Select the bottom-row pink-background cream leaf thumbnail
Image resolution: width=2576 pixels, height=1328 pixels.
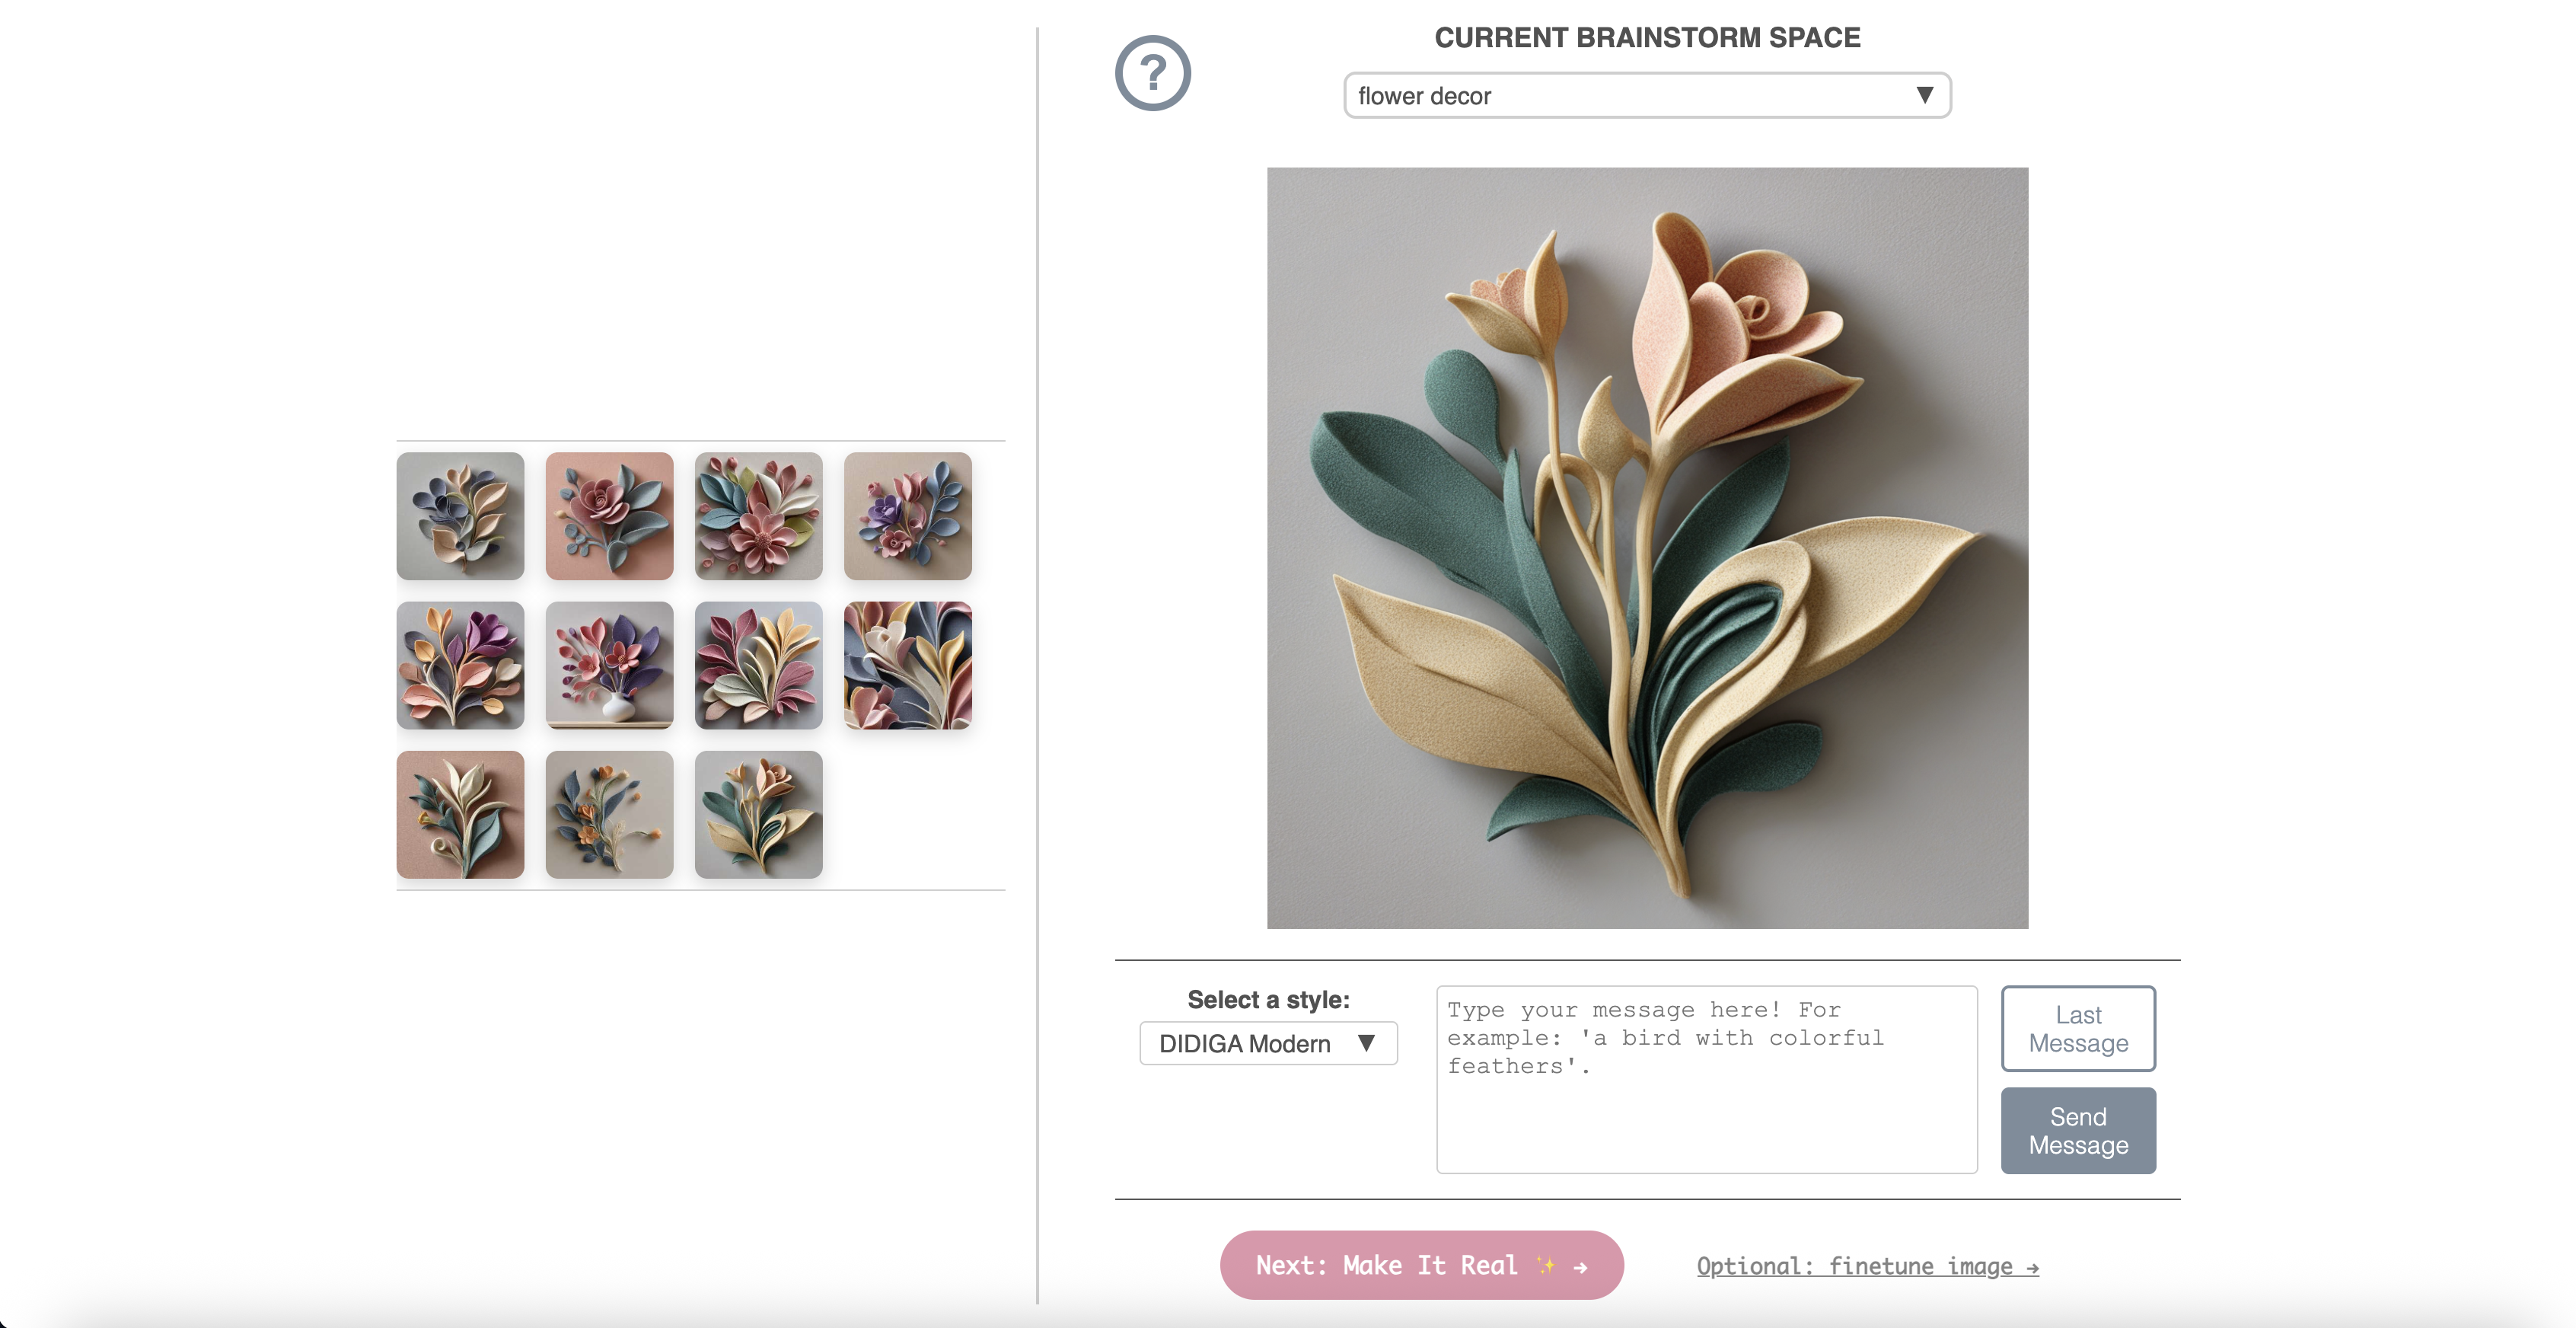(460, 814)
